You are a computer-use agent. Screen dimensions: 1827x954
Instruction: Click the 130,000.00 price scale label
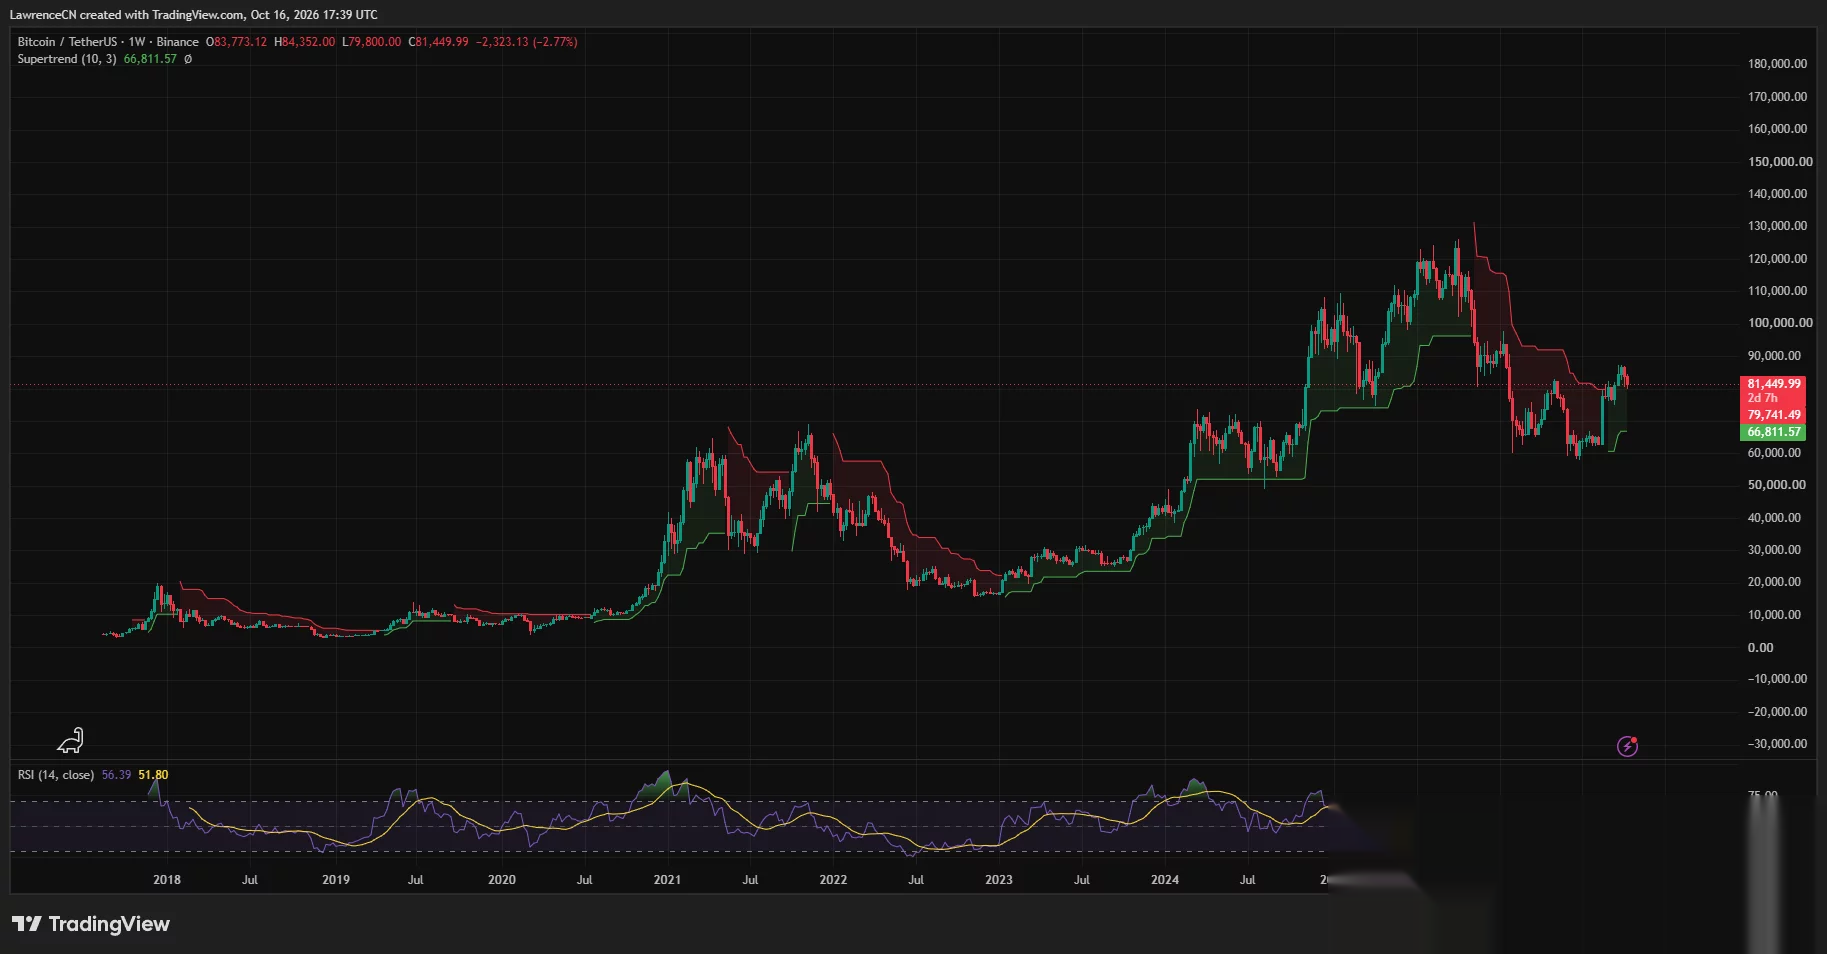coord(1777,226)
